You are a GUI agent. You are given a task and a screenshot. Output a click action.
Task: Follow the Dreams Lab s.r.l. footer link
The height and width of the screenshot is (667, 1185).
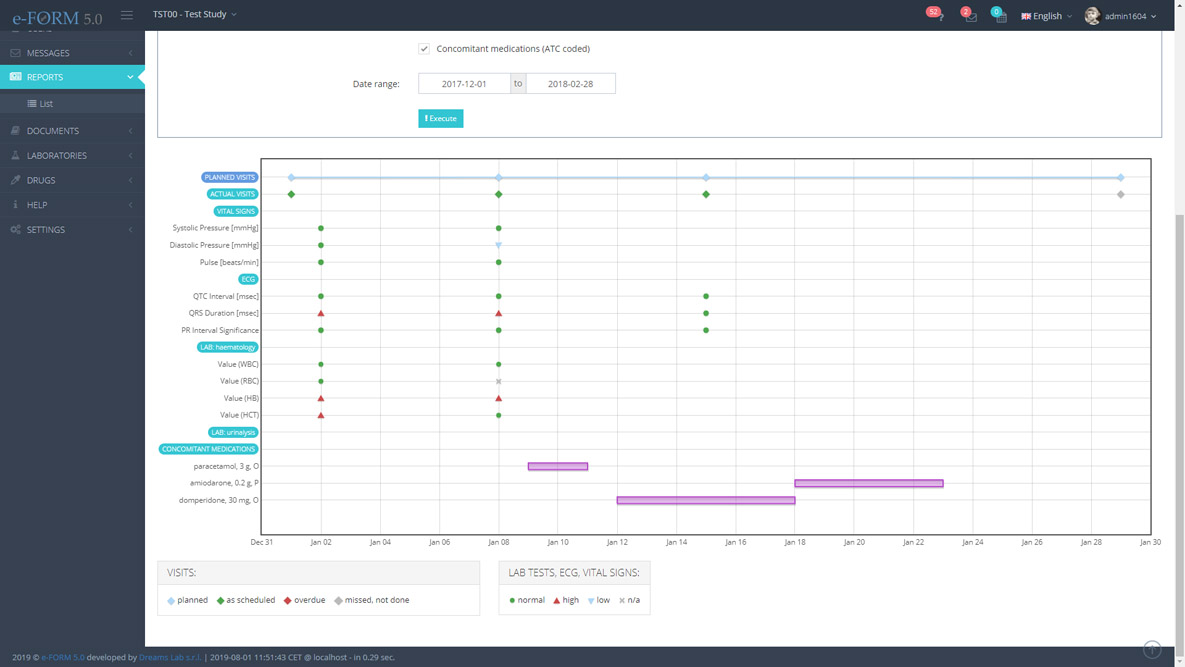(169, 657)
